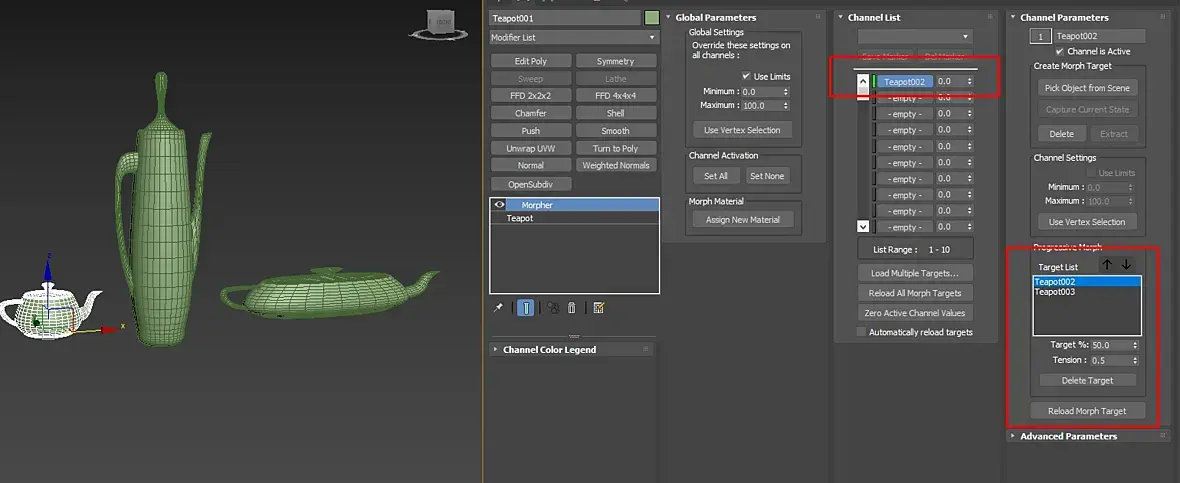Click the channel number box showing 1
The height and width of the screenshot is (483, 1180).
click(1041, 36)
